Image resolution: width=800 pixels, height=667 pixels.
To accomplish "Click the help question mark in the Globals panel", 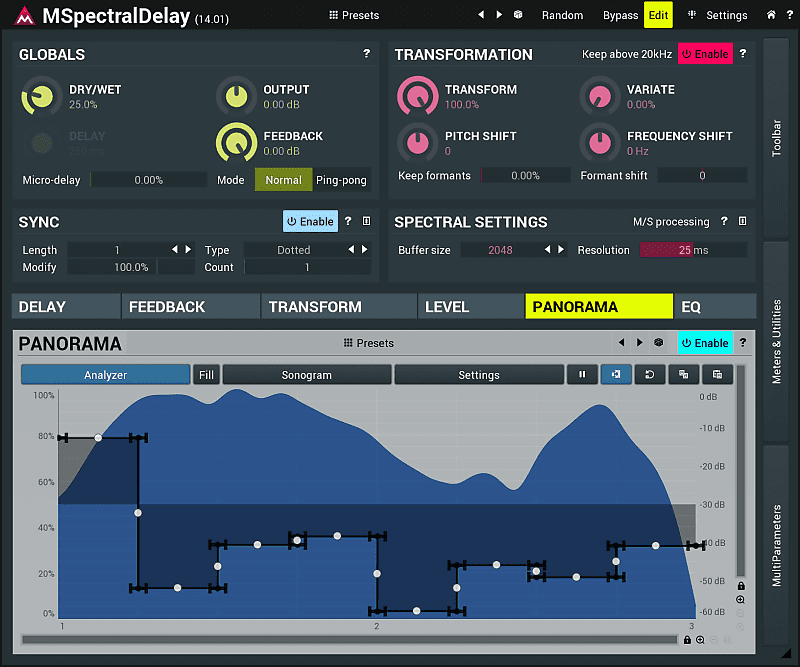I will click(x=366, y=54).
